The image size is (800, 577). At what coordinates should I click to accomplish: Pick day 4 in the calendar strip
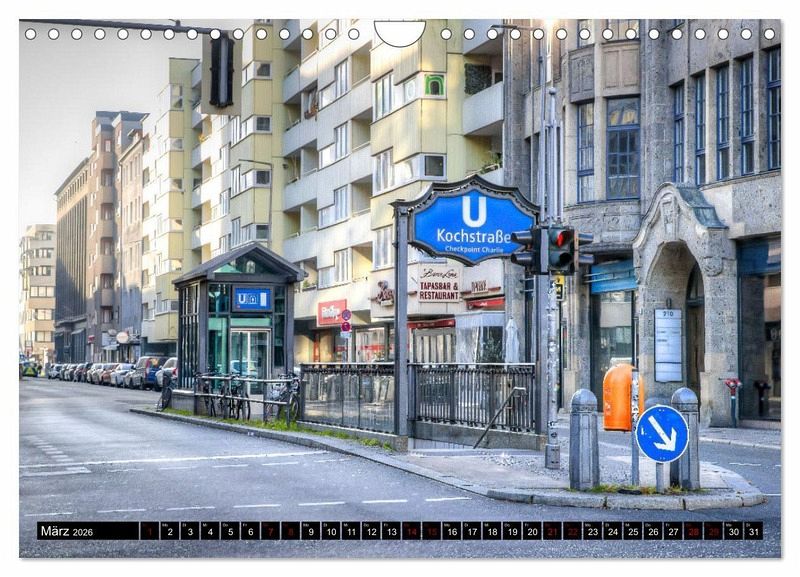[x=210, y=531]
